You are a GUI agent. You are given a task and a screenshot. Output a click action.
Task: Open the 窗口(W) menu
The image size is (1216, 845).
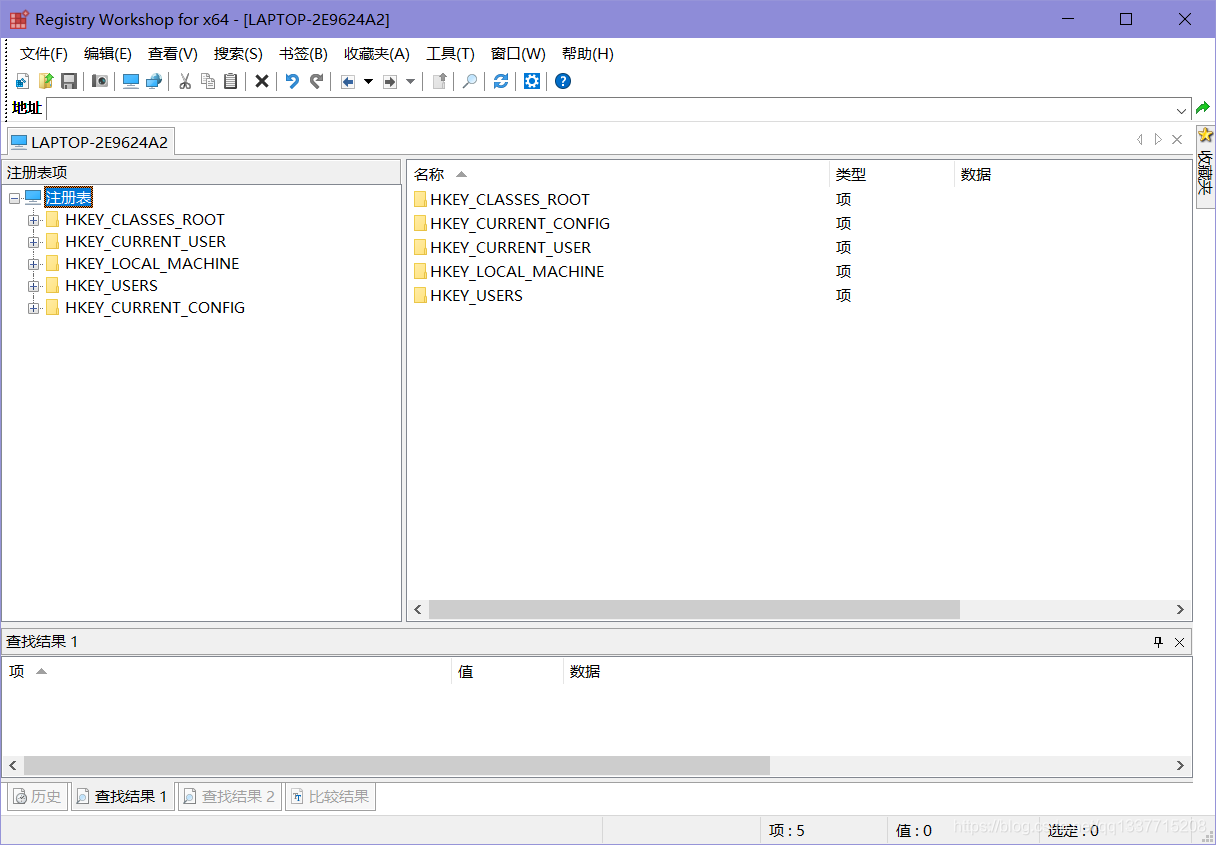tap(518, 54)
